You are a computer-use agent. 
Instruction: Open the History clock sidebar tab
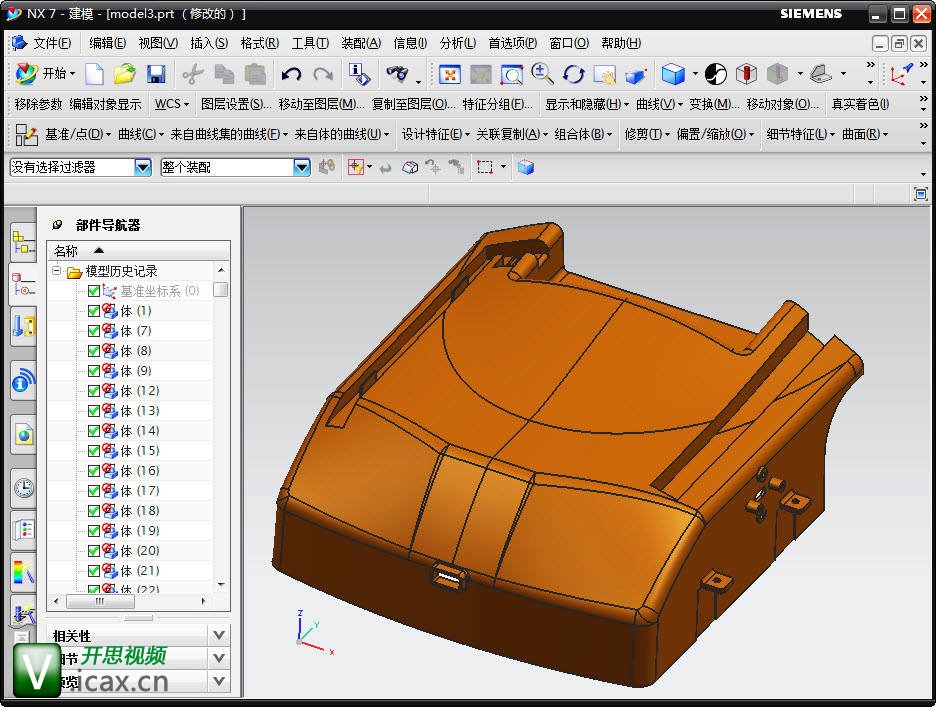[x=23, y=487]
